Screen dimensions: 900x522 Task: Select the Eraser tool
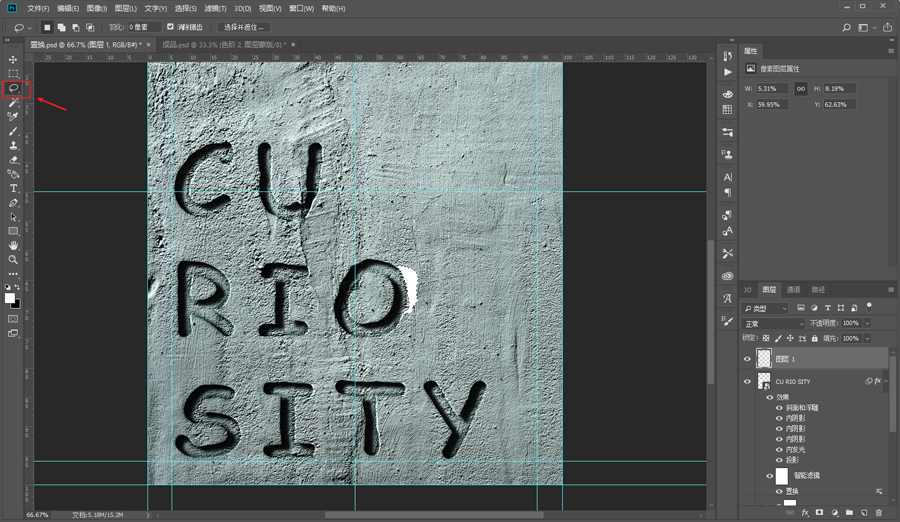[14, 160]
